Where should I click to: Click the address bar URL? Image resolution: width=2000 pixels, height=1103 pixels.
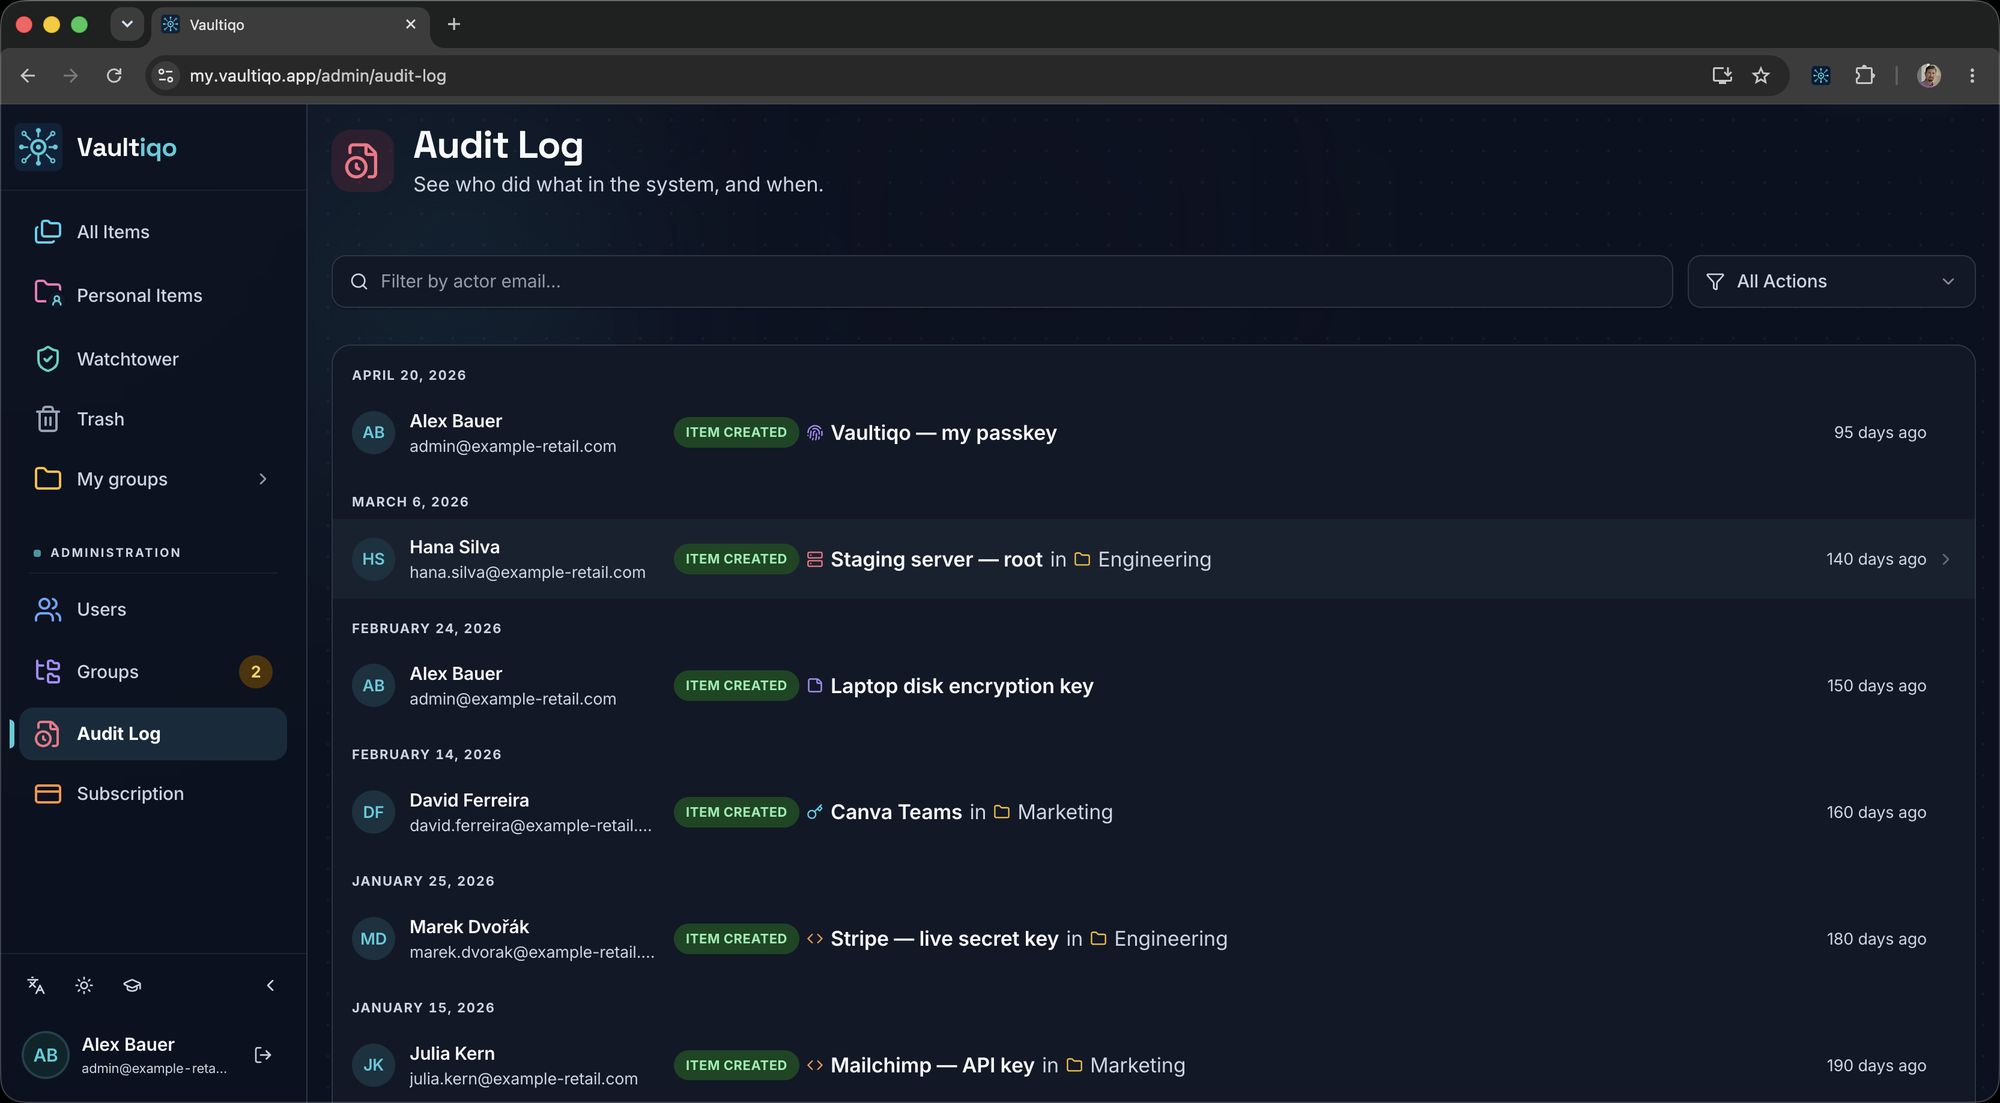tap(318, 76)
